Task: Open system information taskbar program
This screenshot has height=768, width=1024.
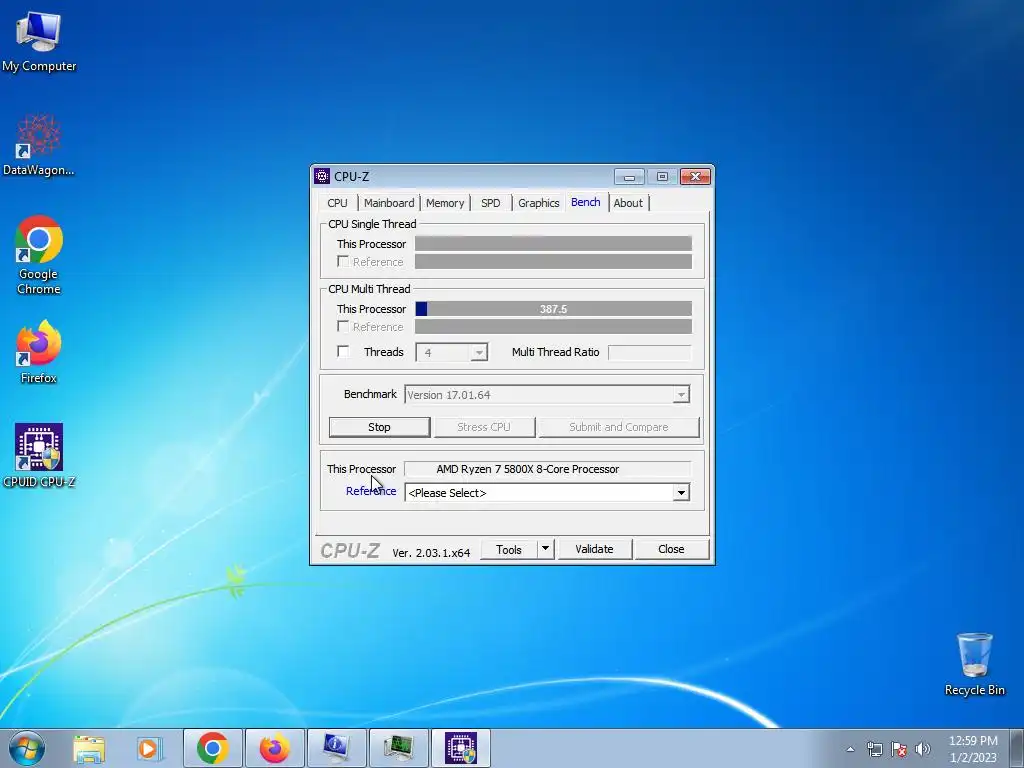Action: tap(336, 748)
